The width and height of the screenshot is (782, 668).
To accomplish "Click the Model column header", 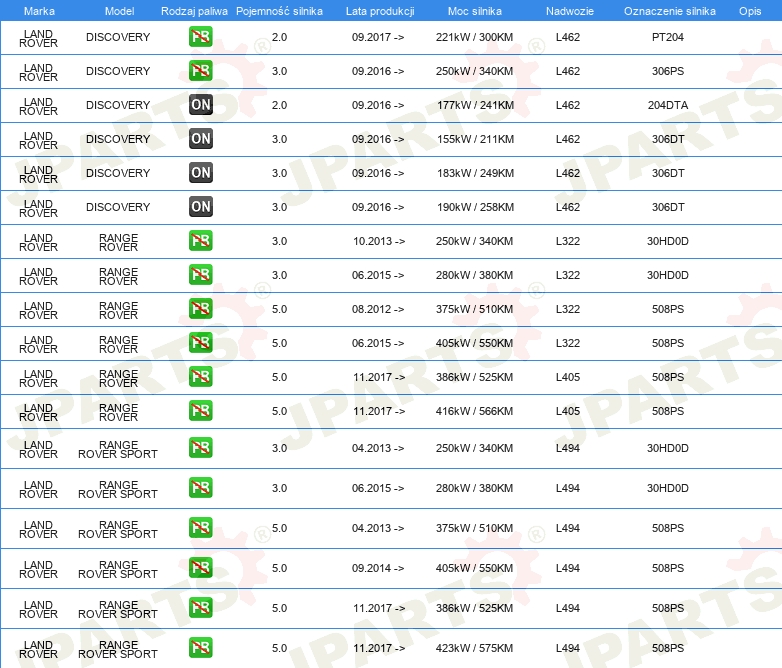I will (119, 11).
